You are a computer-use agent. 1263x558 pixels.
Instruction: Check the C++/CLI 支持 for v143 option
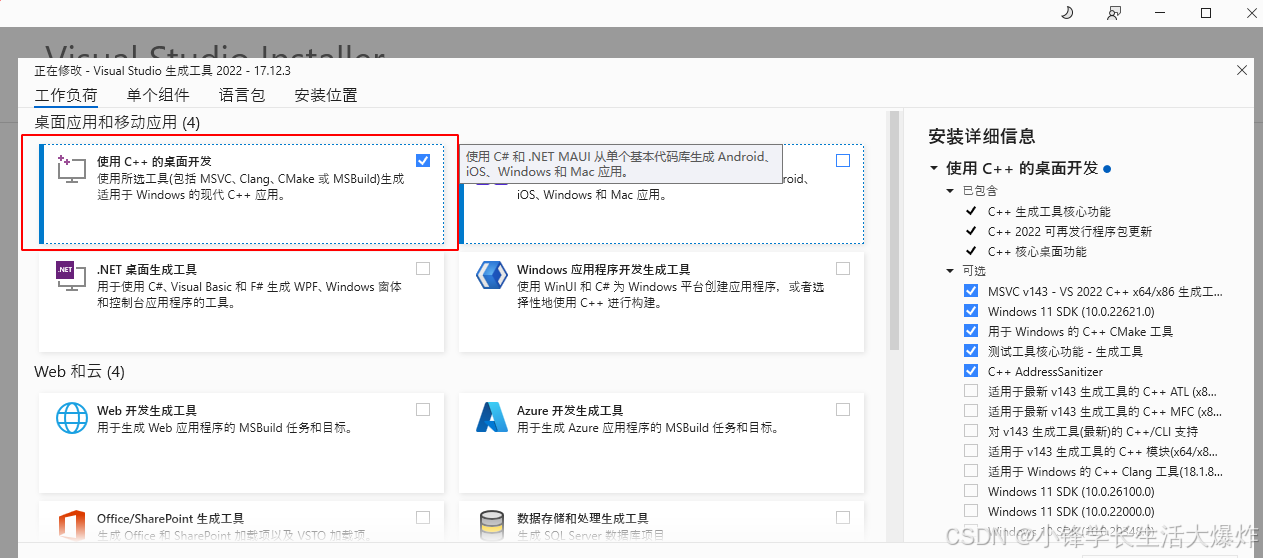coord(971,431)
